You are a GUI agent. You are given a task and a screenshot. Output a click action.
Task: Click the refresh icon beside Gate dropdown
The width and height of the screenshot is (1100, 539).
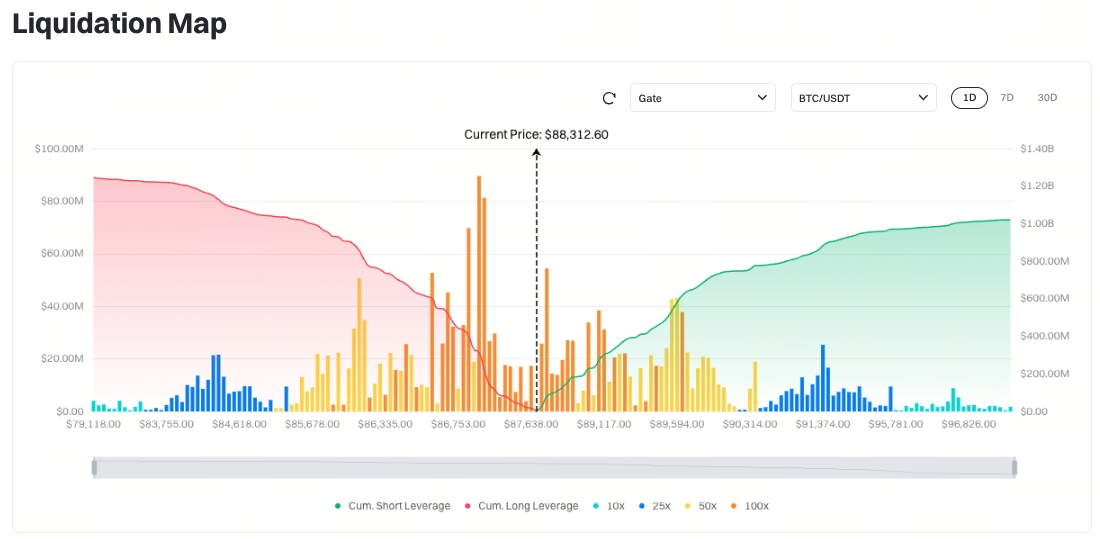click(609, 98)
